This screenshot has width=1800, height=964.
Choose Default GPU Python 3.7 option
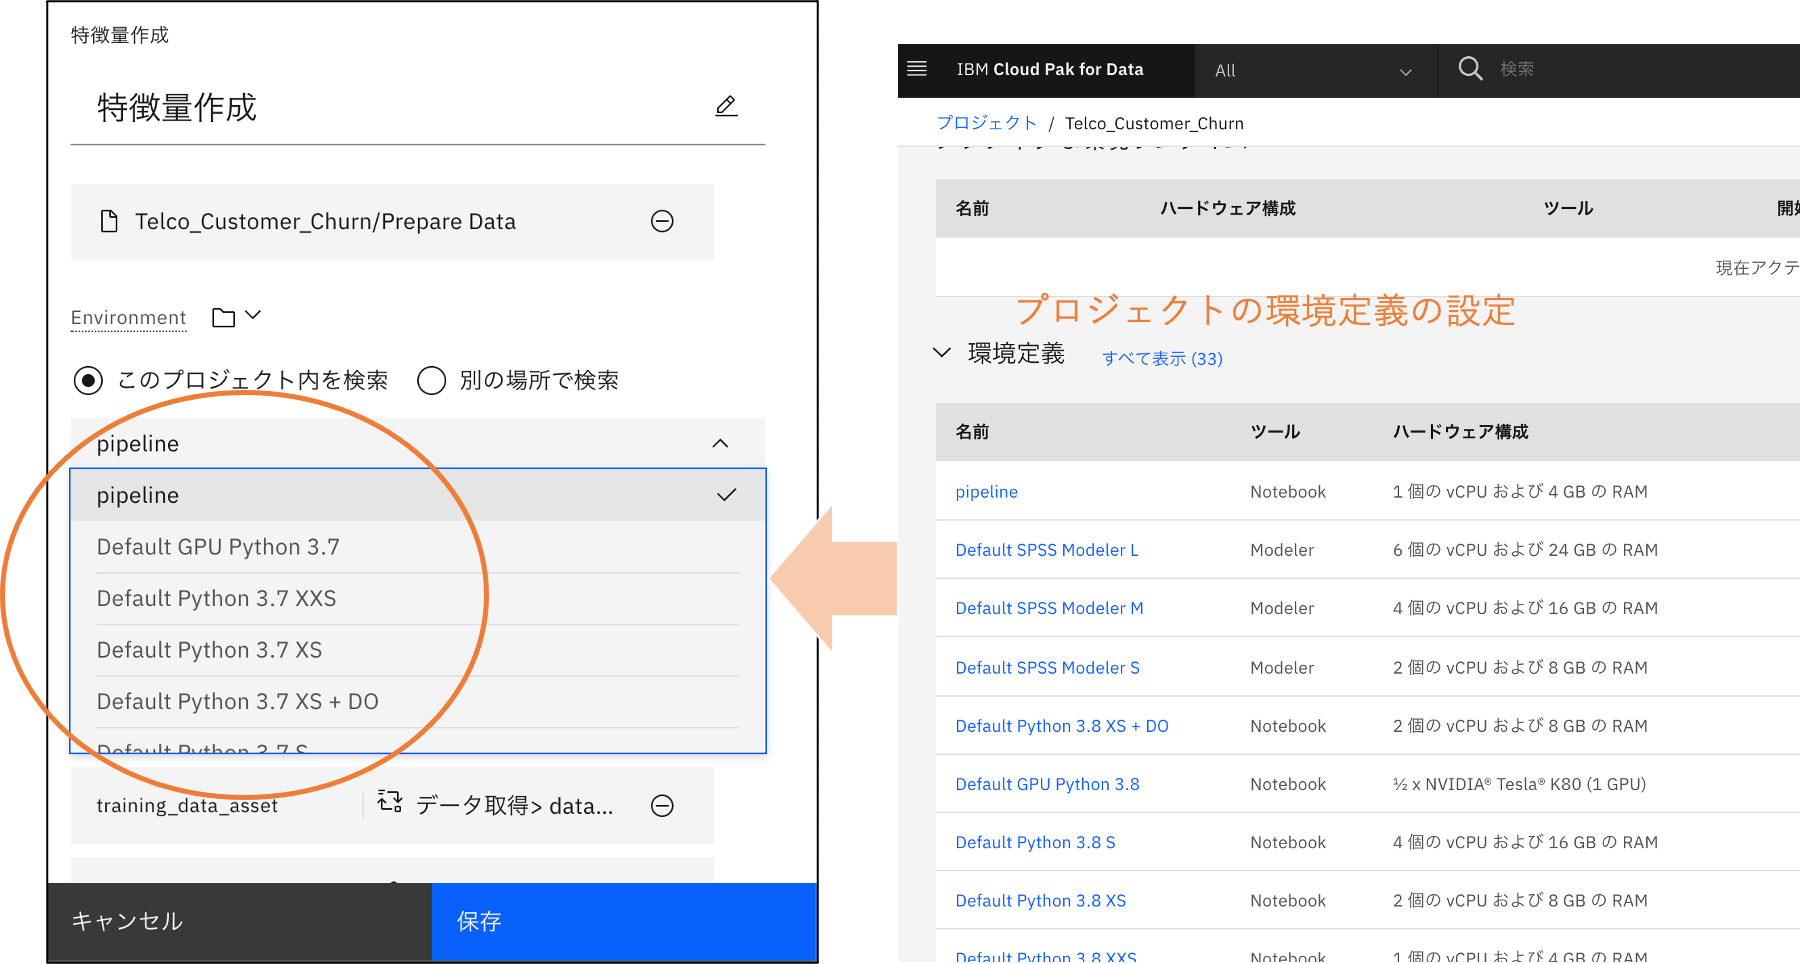[x=418, y=547]
